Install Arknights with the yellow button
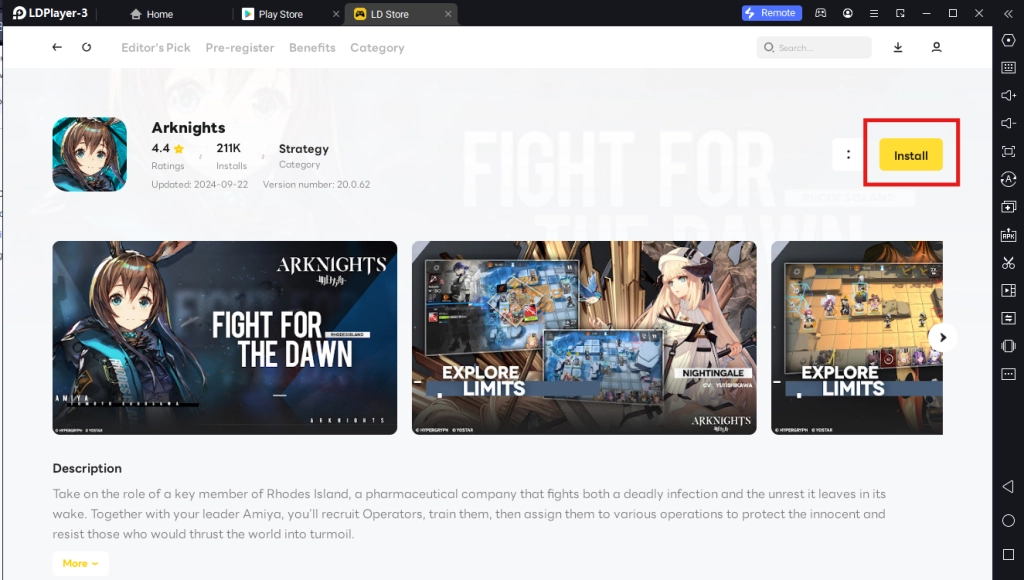The height and width of the screenshot is (580, 1024). point(910,155)
